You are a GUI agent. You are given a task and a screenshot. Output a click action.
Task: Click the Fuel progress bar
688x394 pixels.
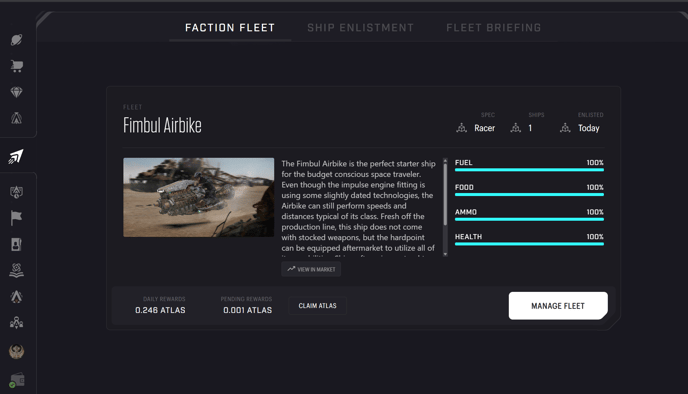click(529, 170)
